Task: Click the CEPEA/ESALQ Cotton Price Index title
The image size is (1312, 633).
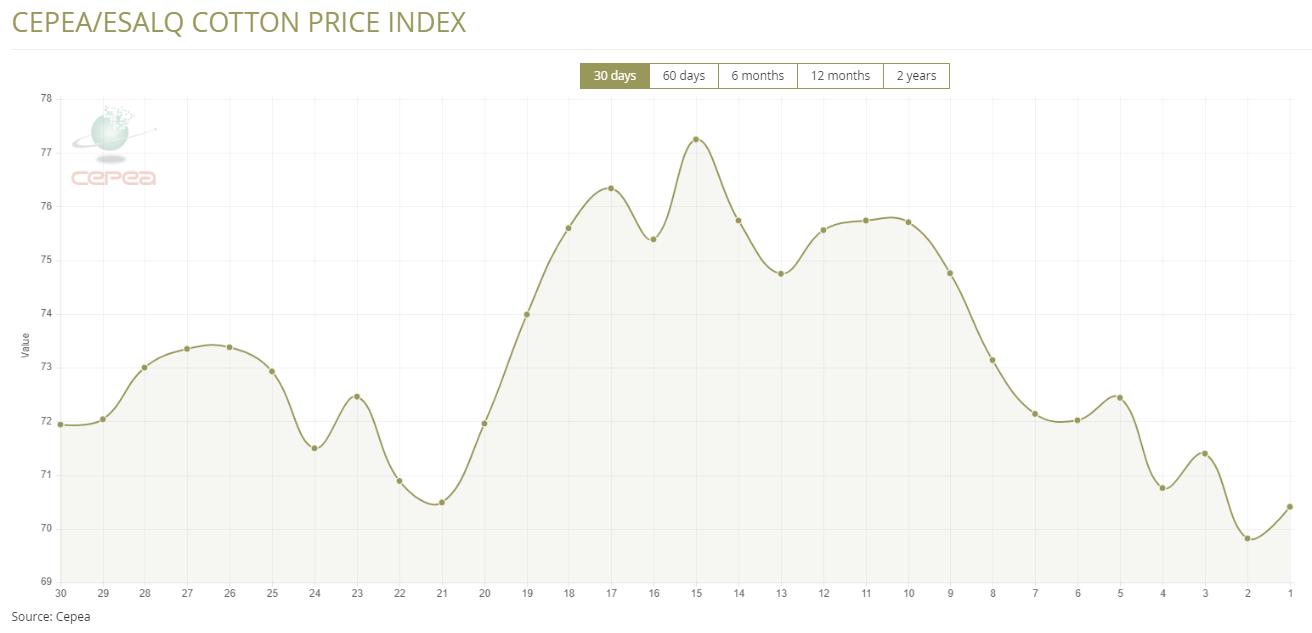Action: tap(239, 22)
